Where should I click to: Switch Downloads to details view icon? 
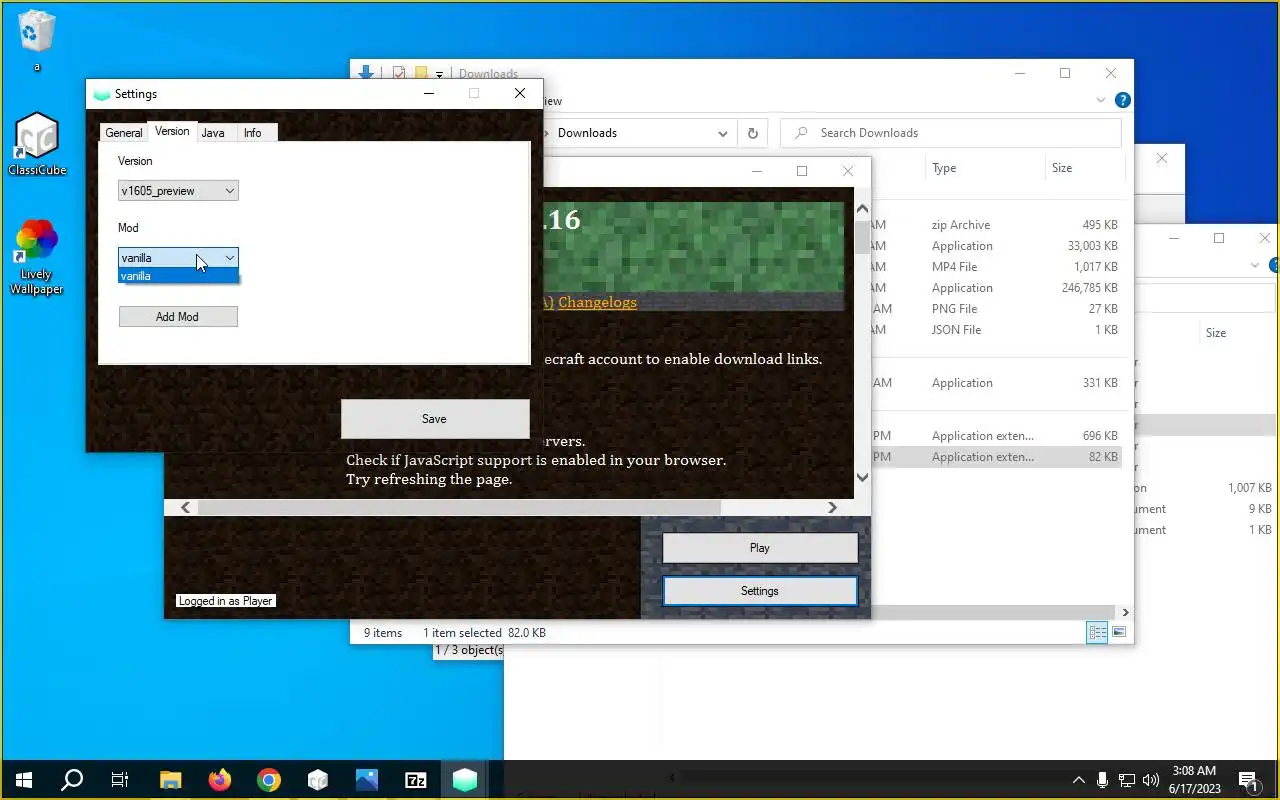click(x=1097, y=632)
